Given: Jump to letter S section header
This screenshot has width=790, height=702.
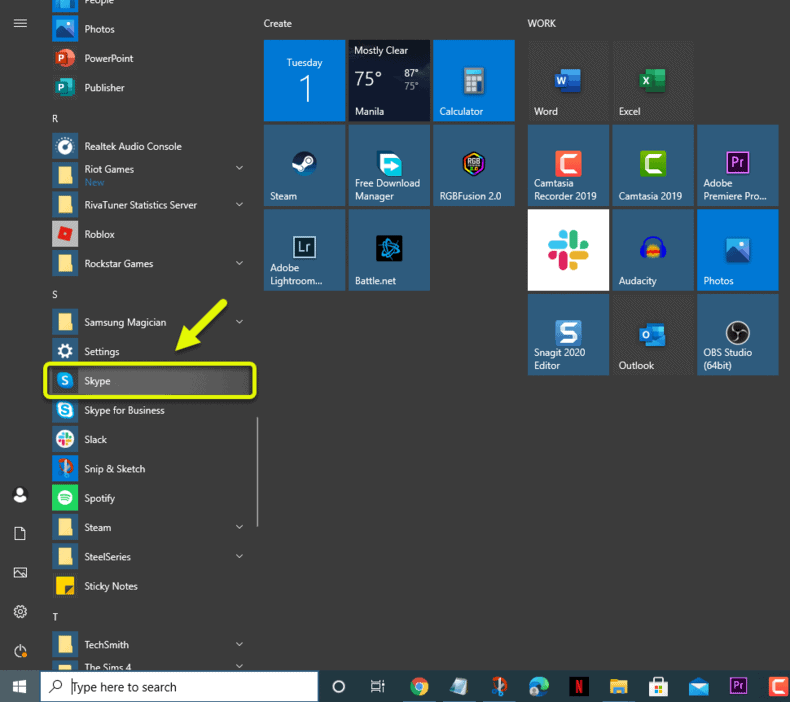Looking at the screenshot, I should click(x=55, y=294).
